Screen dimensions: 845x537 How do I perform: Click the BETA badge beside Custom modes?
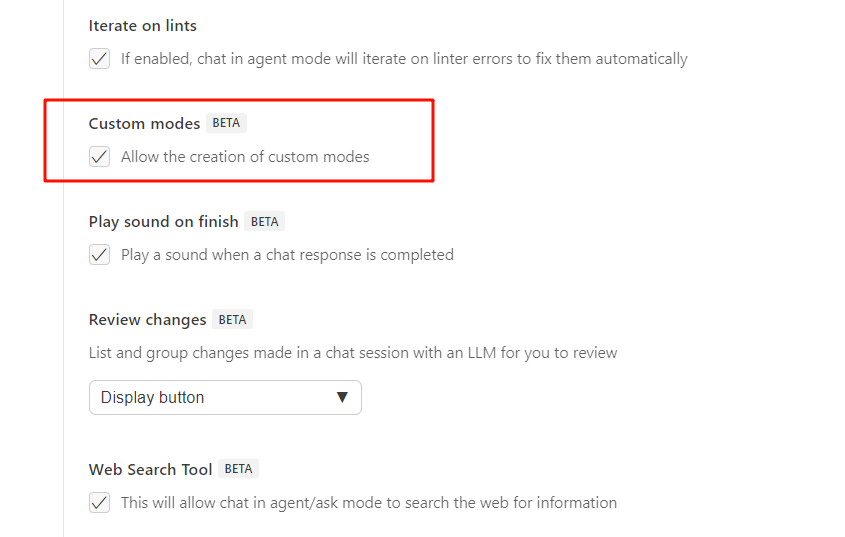click(227, 124)
